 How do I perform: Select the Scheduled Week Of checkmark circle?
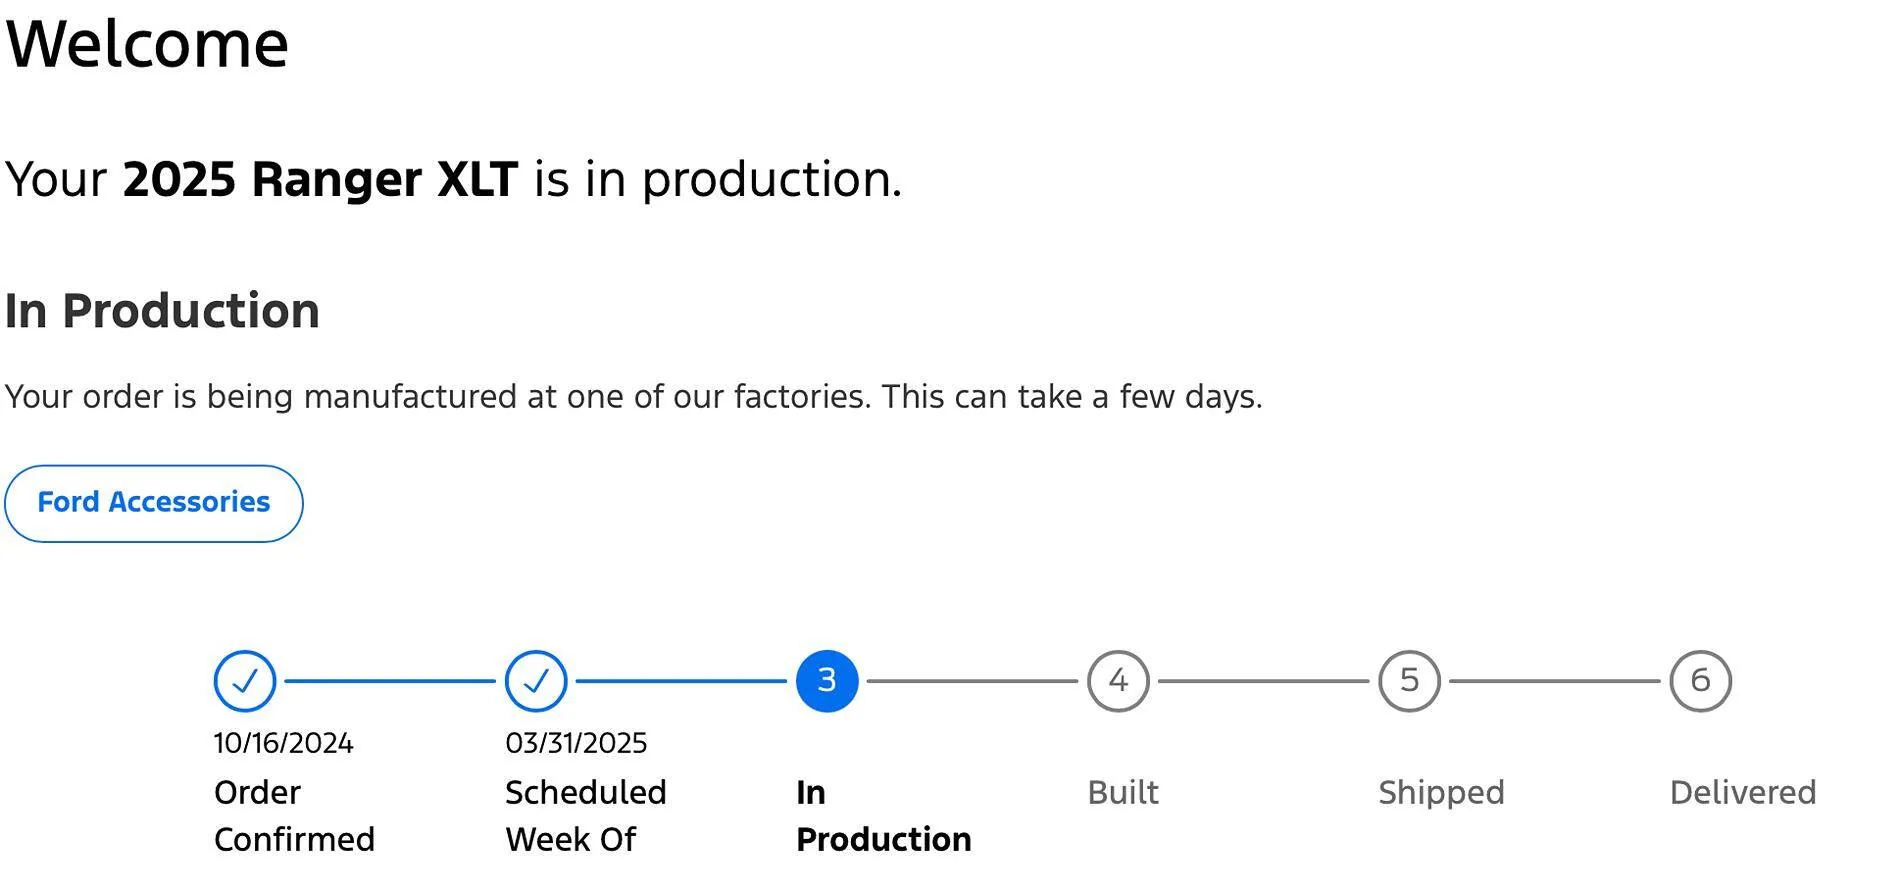(536, 681)
